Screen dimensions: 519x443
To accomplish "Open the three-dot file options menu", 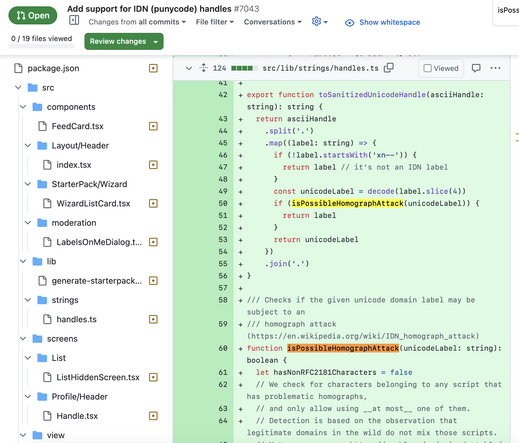I will (x=495, y=68).
